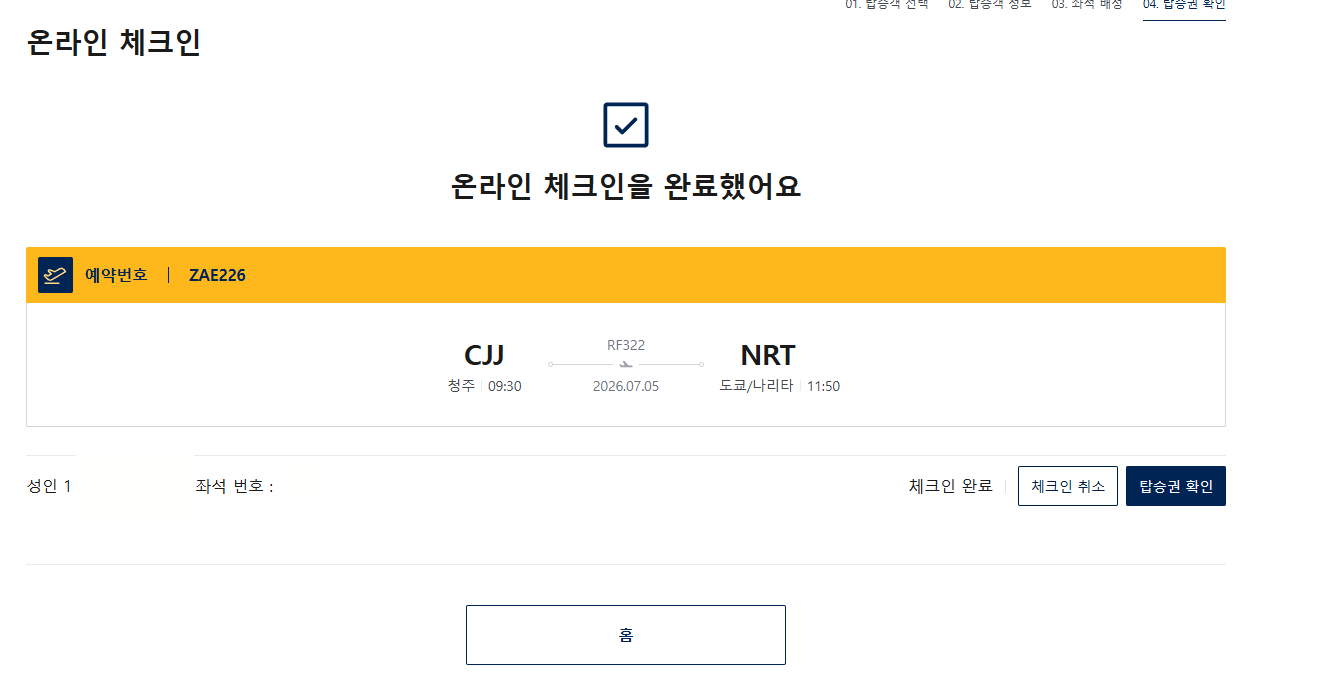1328x688 pixels.
Task: Click the small airplane icon under RF322
Action: [x=626, y=365]
